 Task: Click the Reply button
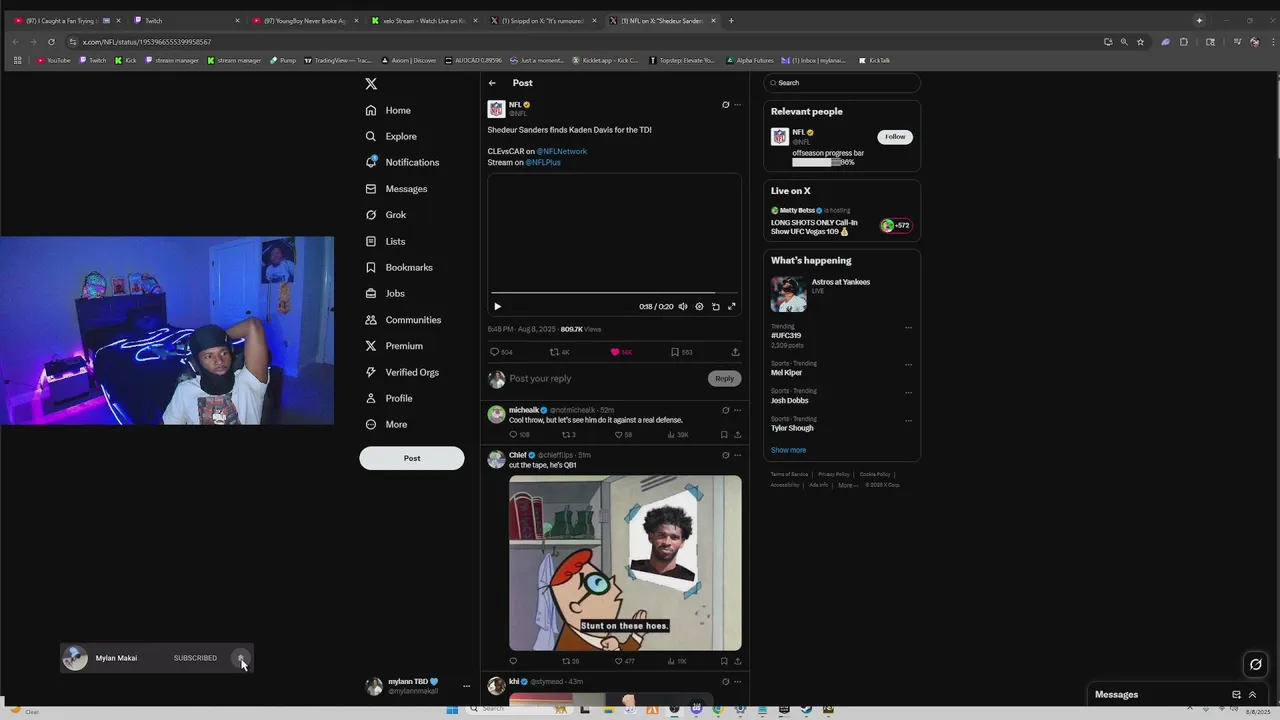[725, 378]
